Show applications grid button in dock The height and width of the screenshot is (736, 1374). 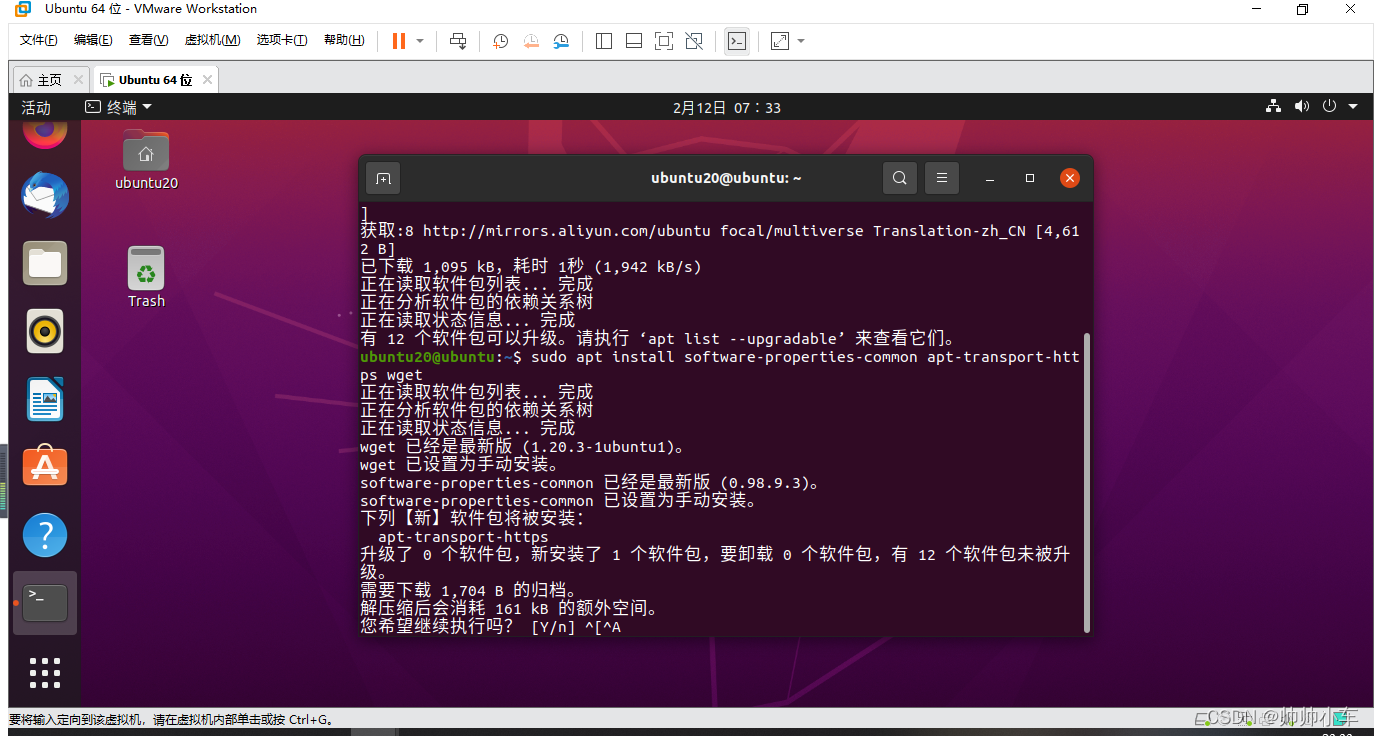(45, 672)
